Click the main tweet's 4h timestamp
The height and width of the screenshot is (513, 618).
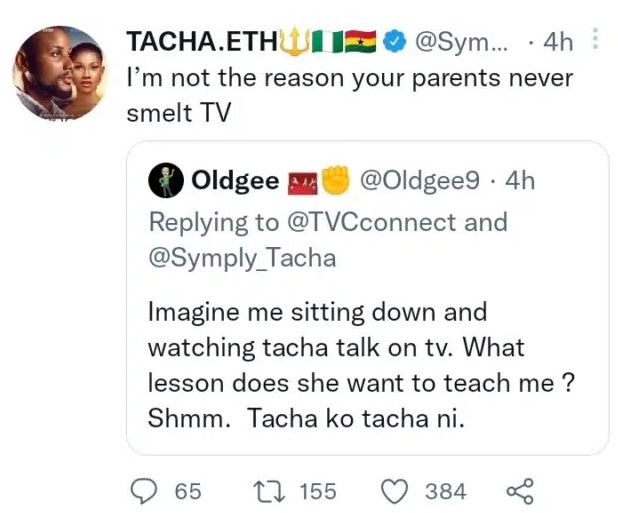coord(558,41)
